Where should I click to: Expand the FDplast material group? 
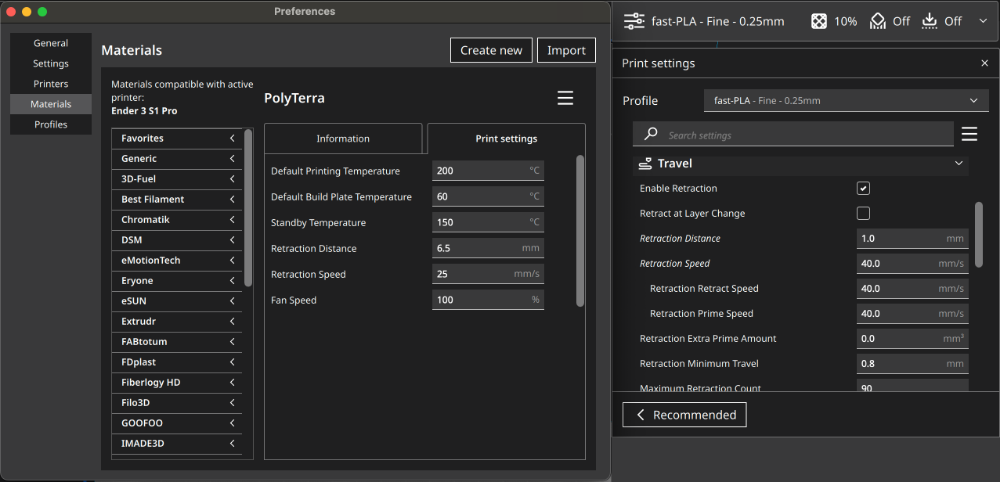177,362
